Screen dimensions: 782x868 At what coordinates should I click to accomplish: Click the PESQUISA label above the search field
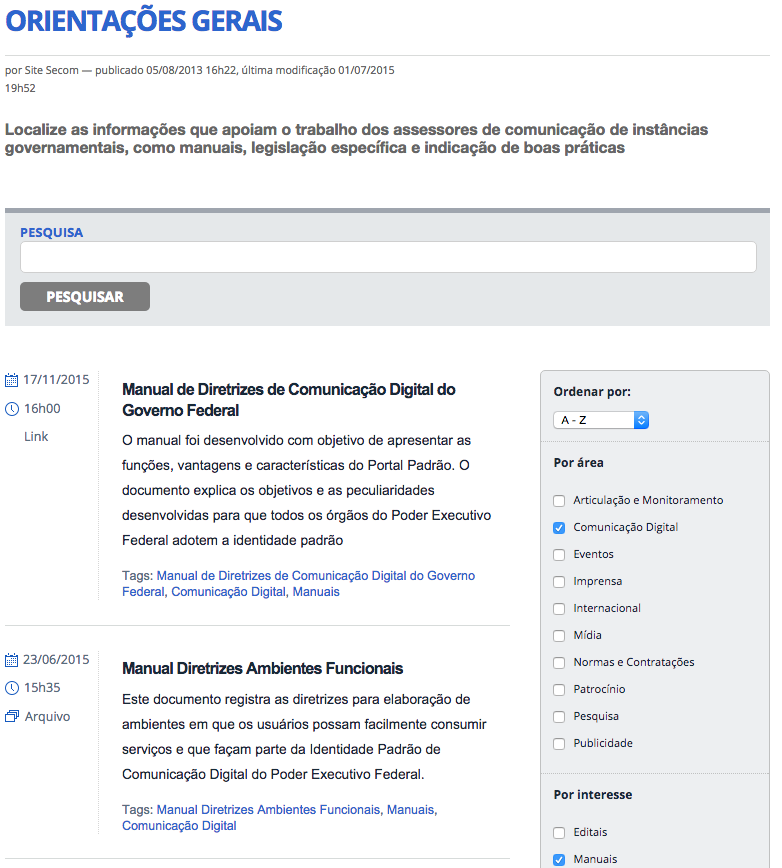tap(51, 232)
